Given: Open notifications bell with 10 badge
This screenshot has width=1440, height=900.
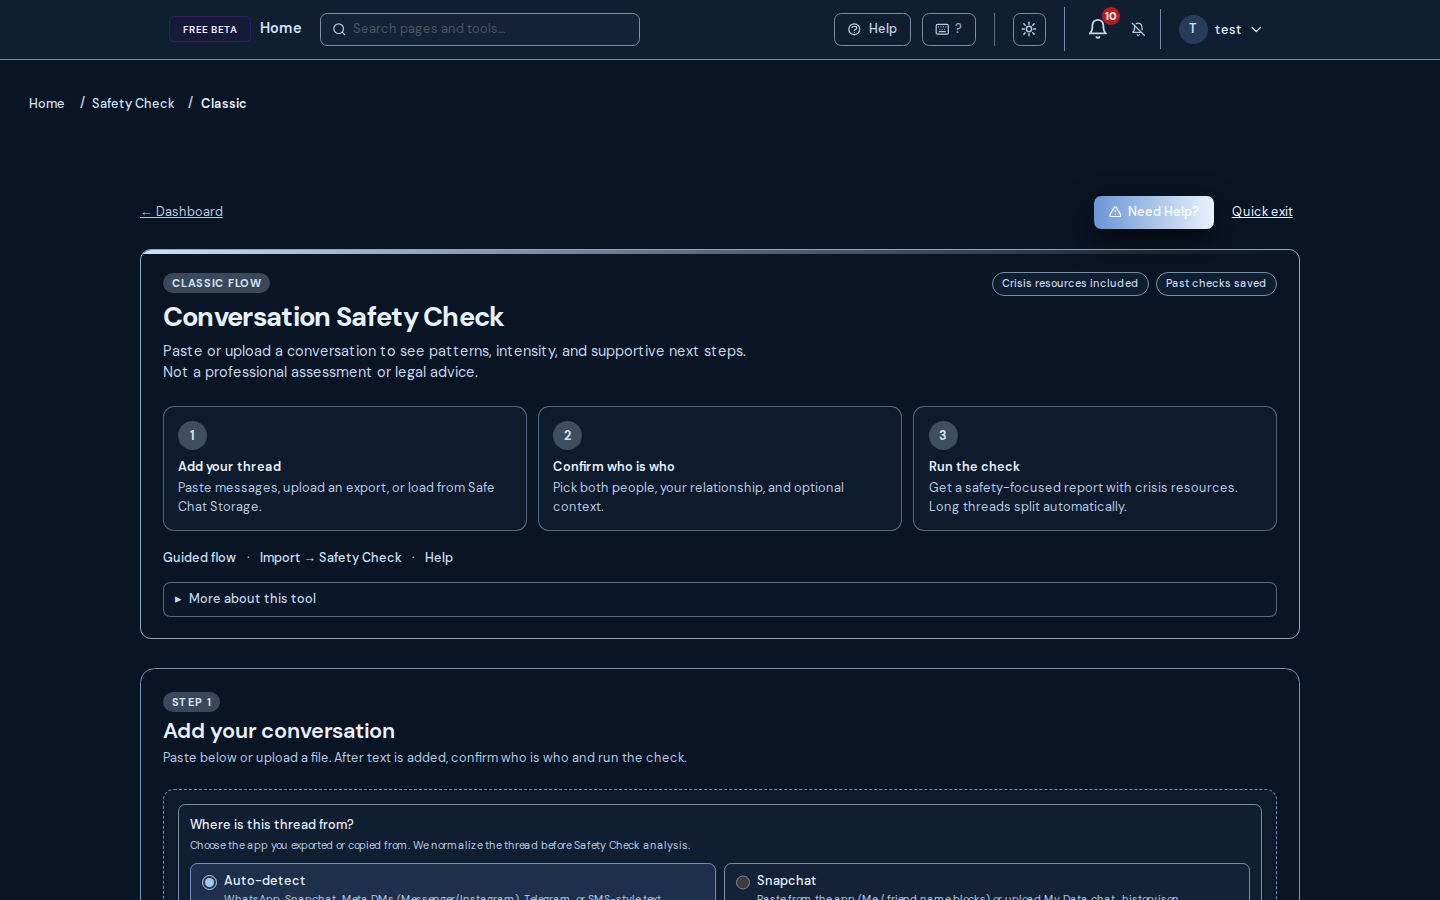Looking at the screenshot, I should click(1098, 28).
